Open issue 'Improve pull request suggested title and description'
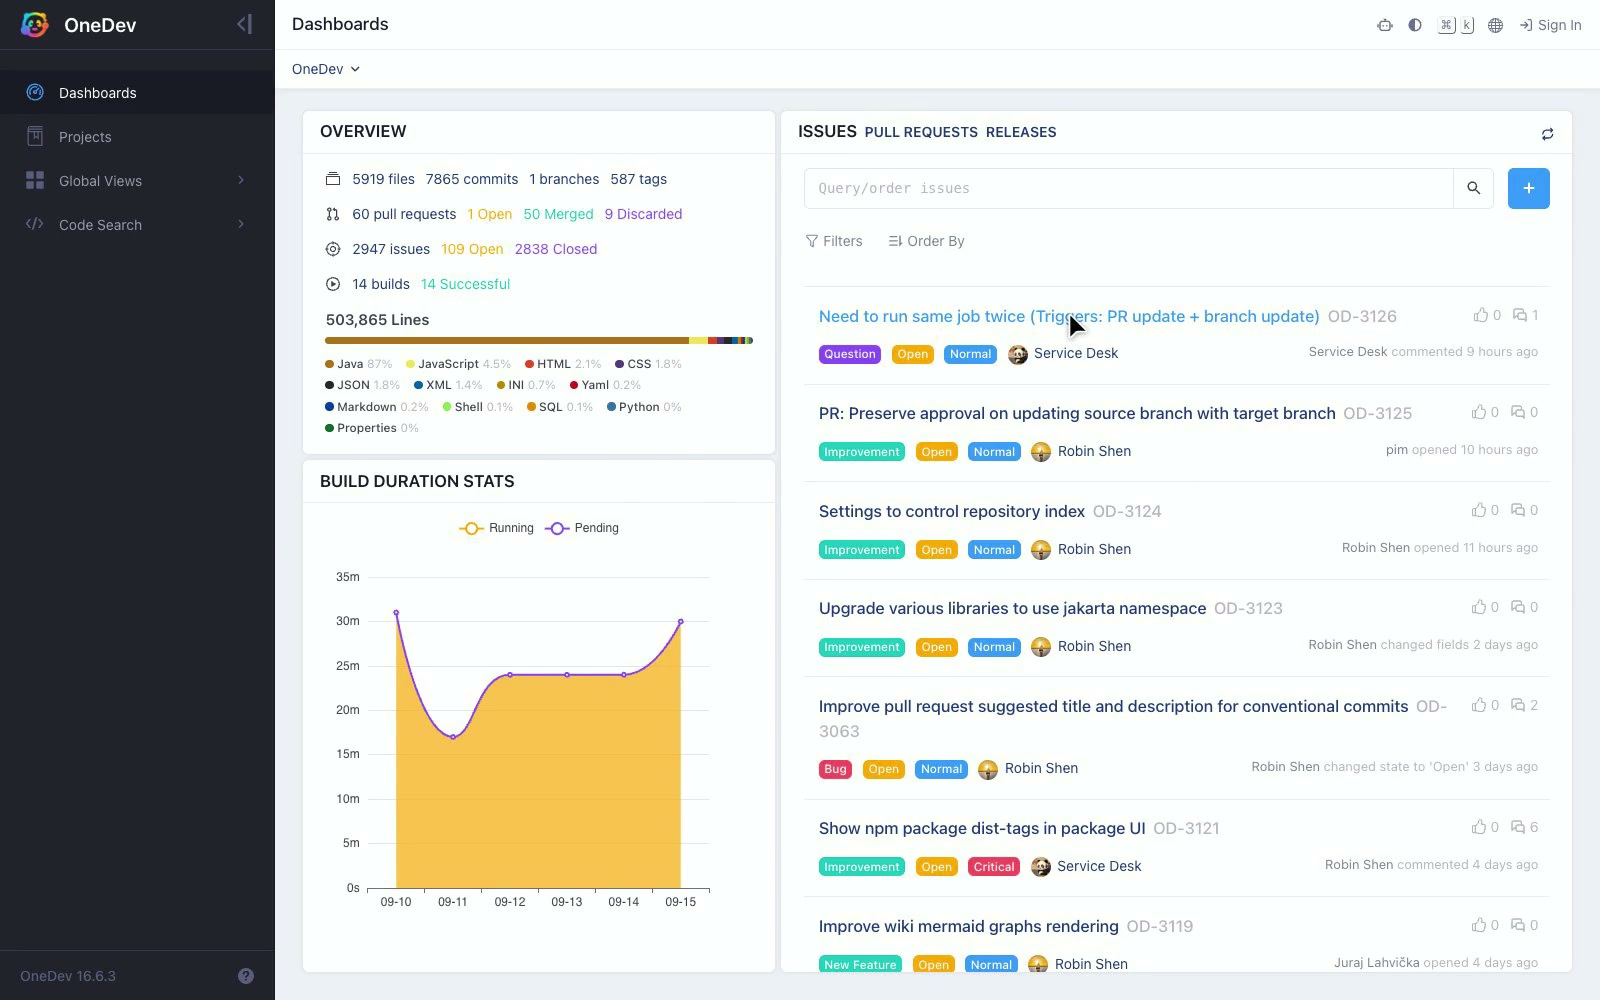This screenshot has height=1000, width=1600. click(1113, 706)
